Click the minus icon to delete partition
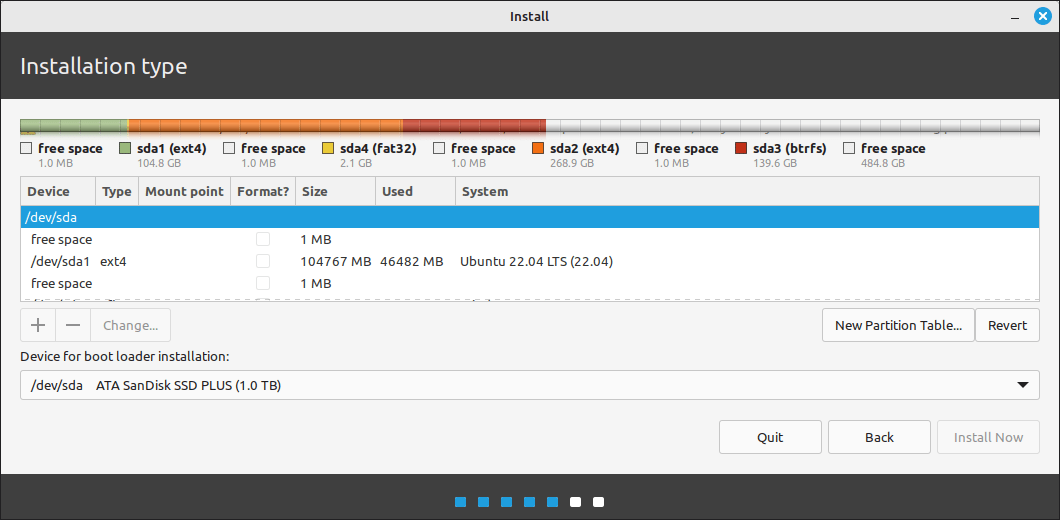 tap(73, 325)
